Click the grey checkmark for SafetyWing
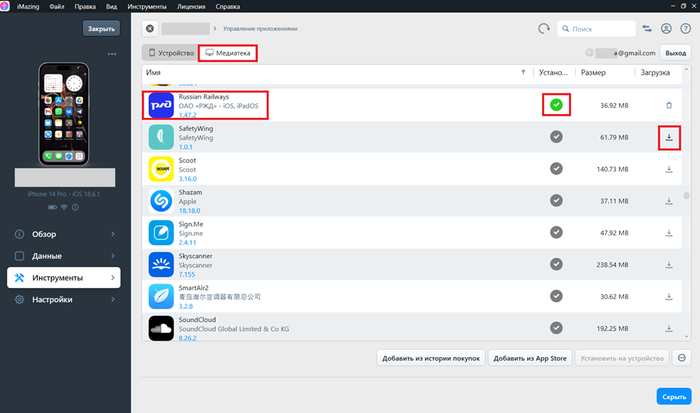 click(x=556, y=137)
